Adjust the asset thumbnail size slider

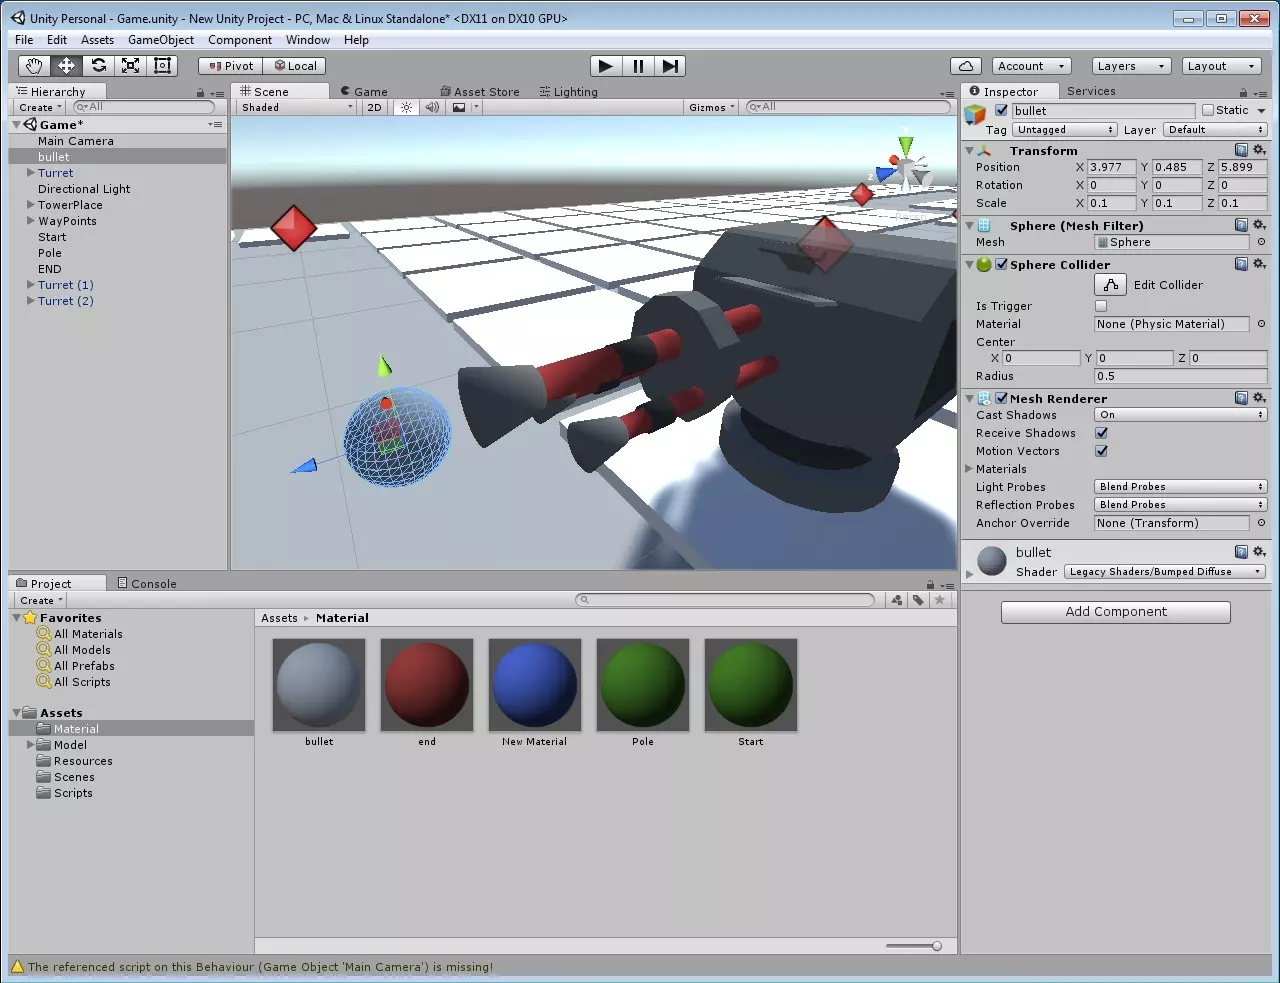(936, 946)
